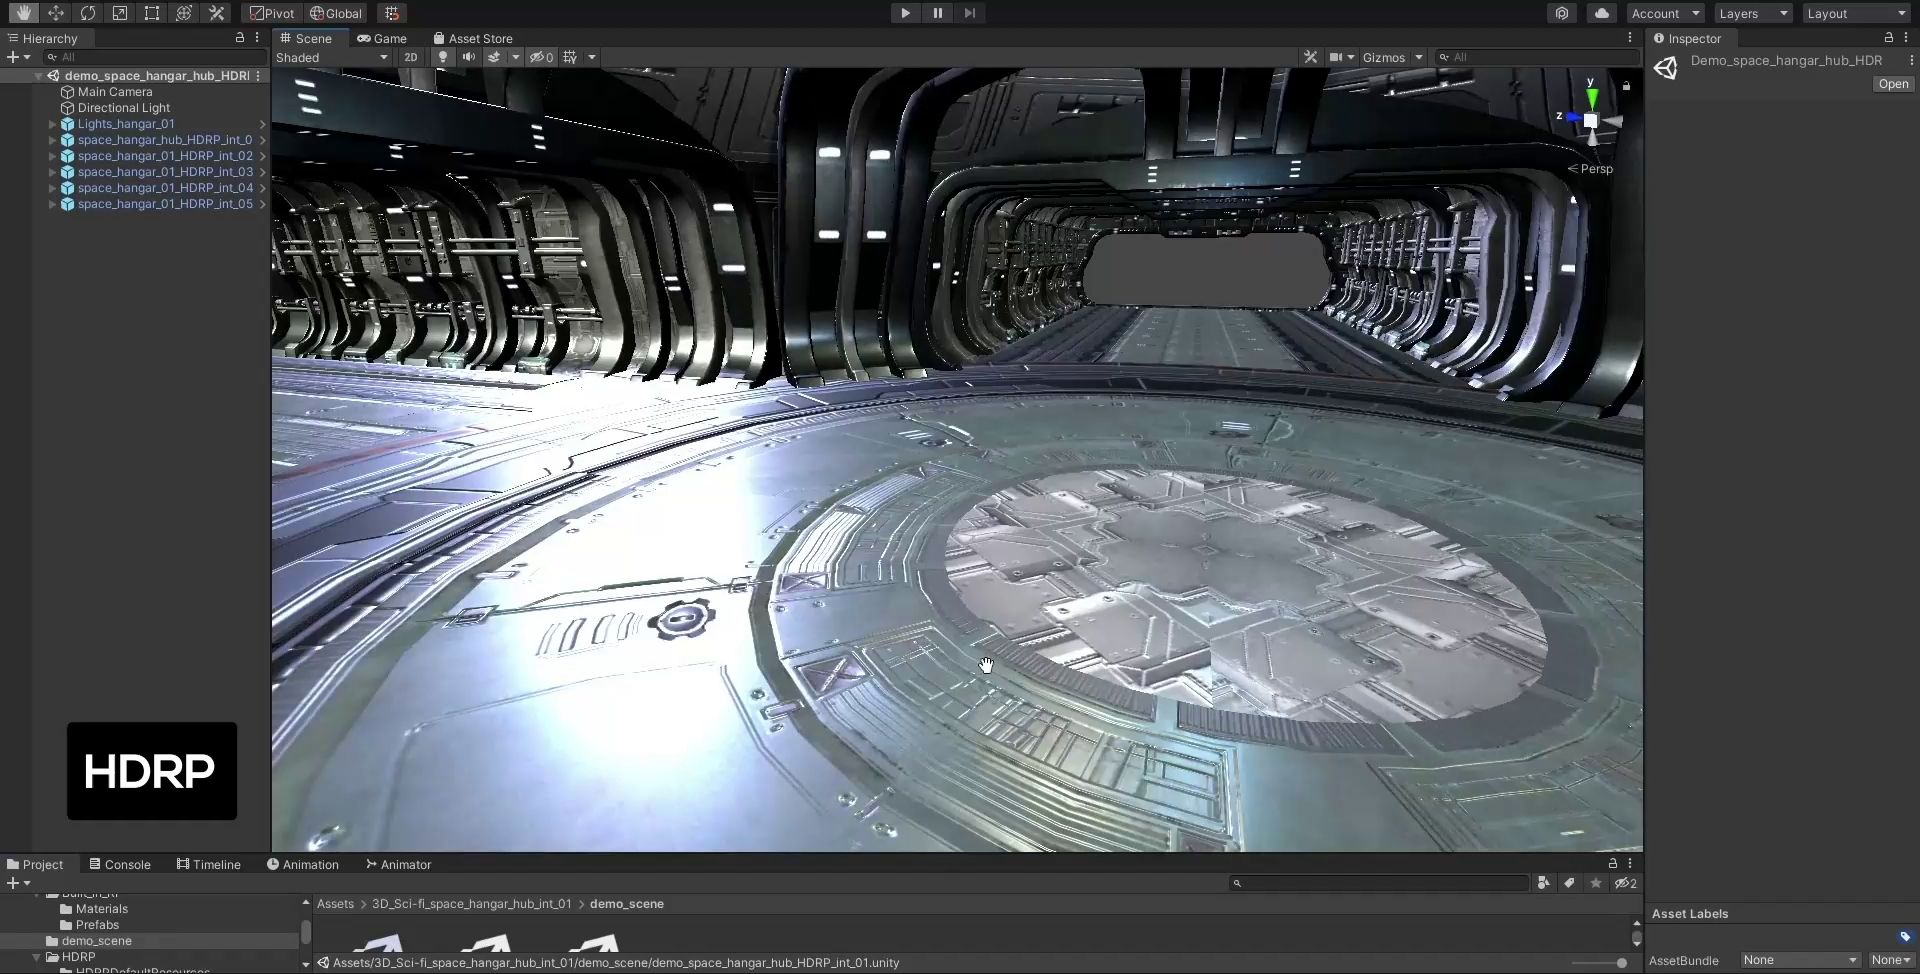
Task: Open AssetBundle variant dropdown
Action: click(x=1891, y=960)
